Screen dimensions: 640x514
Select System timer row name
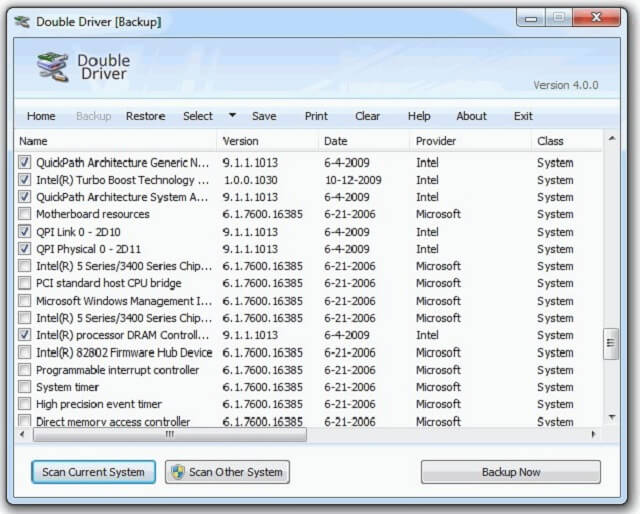(67, 387)
